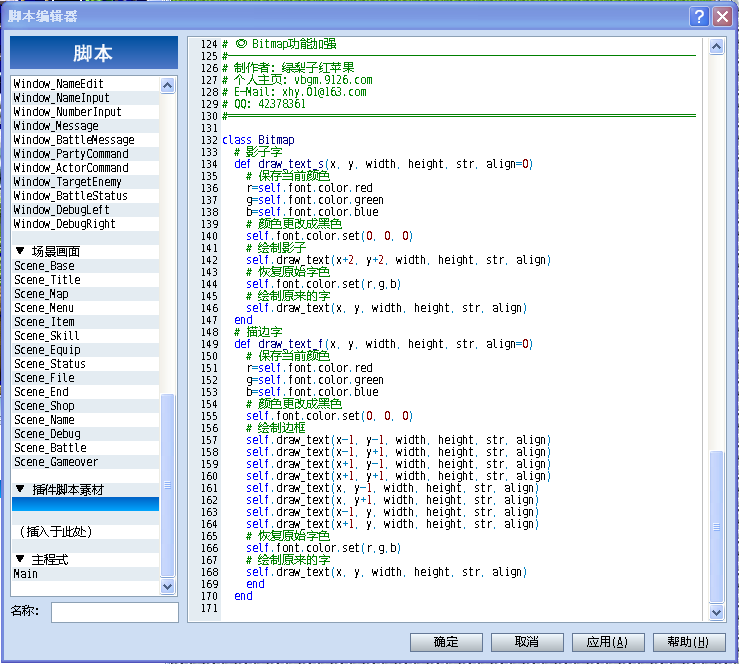Select Scene_Base script
Screen dimensions: 739x664
85,266
